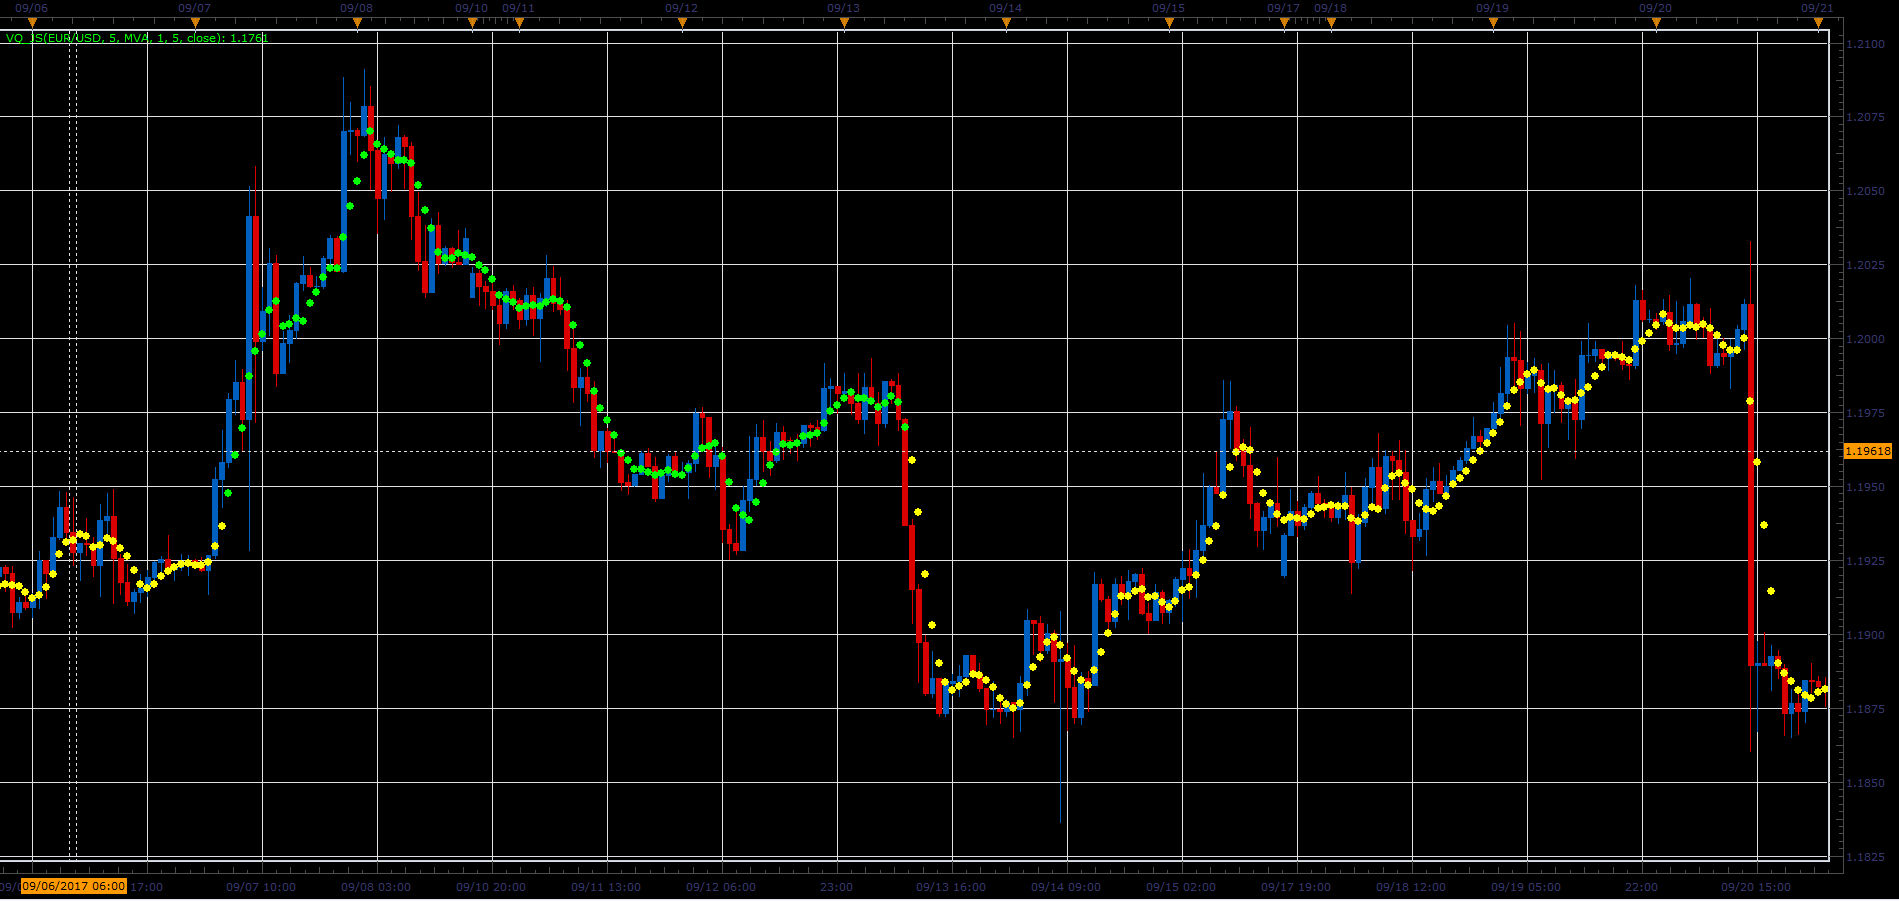
Task: Click the 09/14 09:00 time axis label
Action: pyautogui.click(x=1066, y=887)
